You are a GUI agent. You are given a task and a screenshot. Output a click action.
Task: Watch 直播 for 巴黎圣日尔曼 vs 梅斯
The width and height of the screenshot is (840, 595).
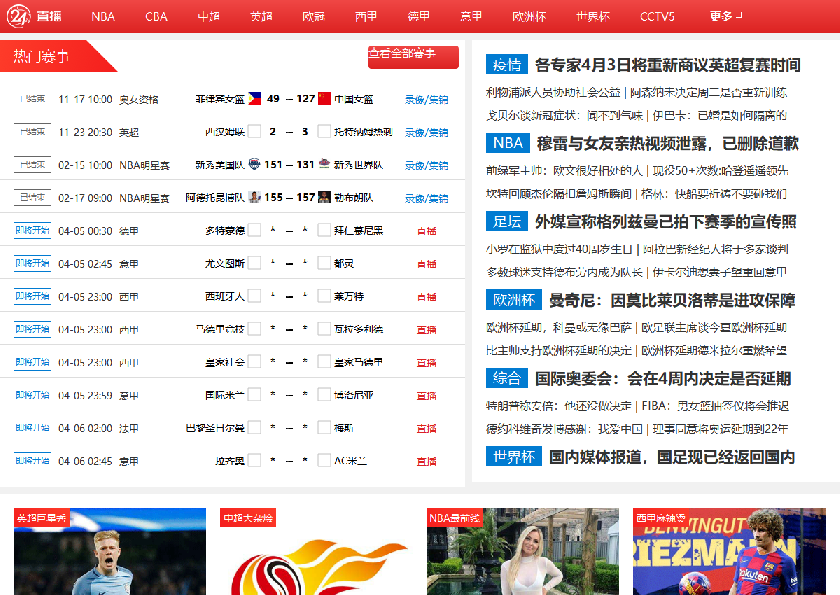click(427, 428)
